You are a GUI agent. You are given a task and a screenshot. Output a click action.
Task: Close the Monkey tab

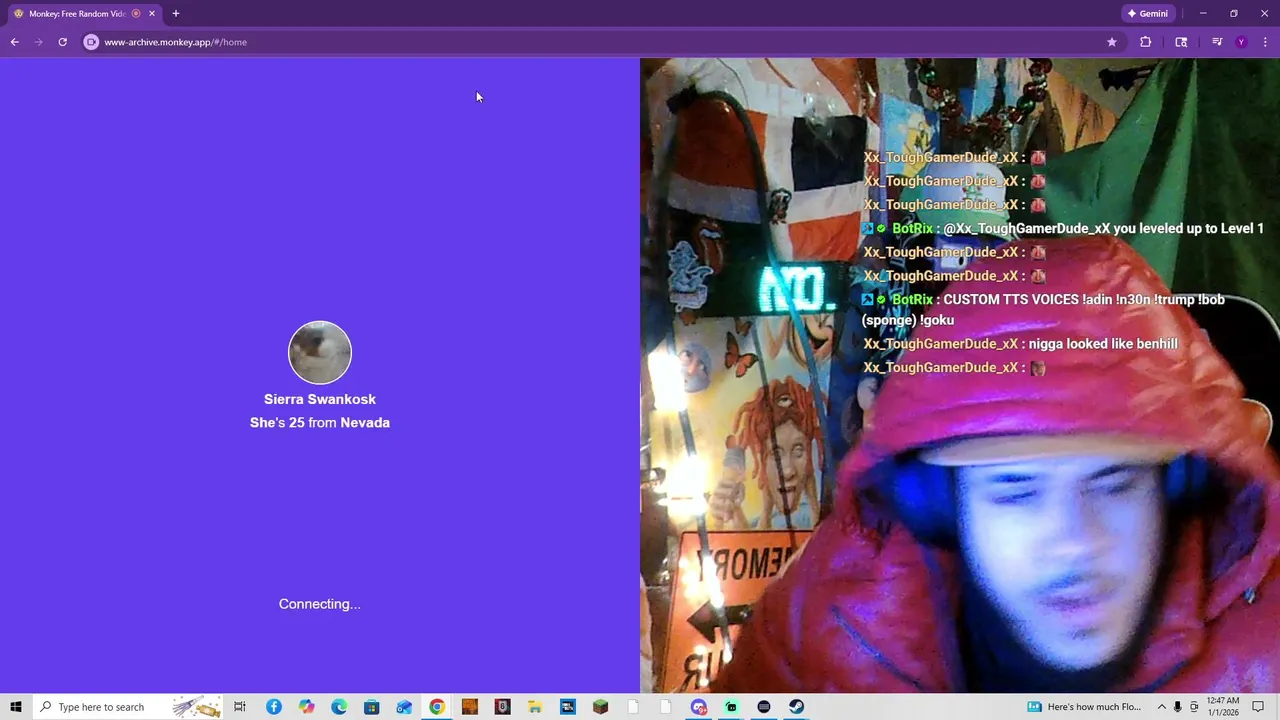click(x=151, y=13)
